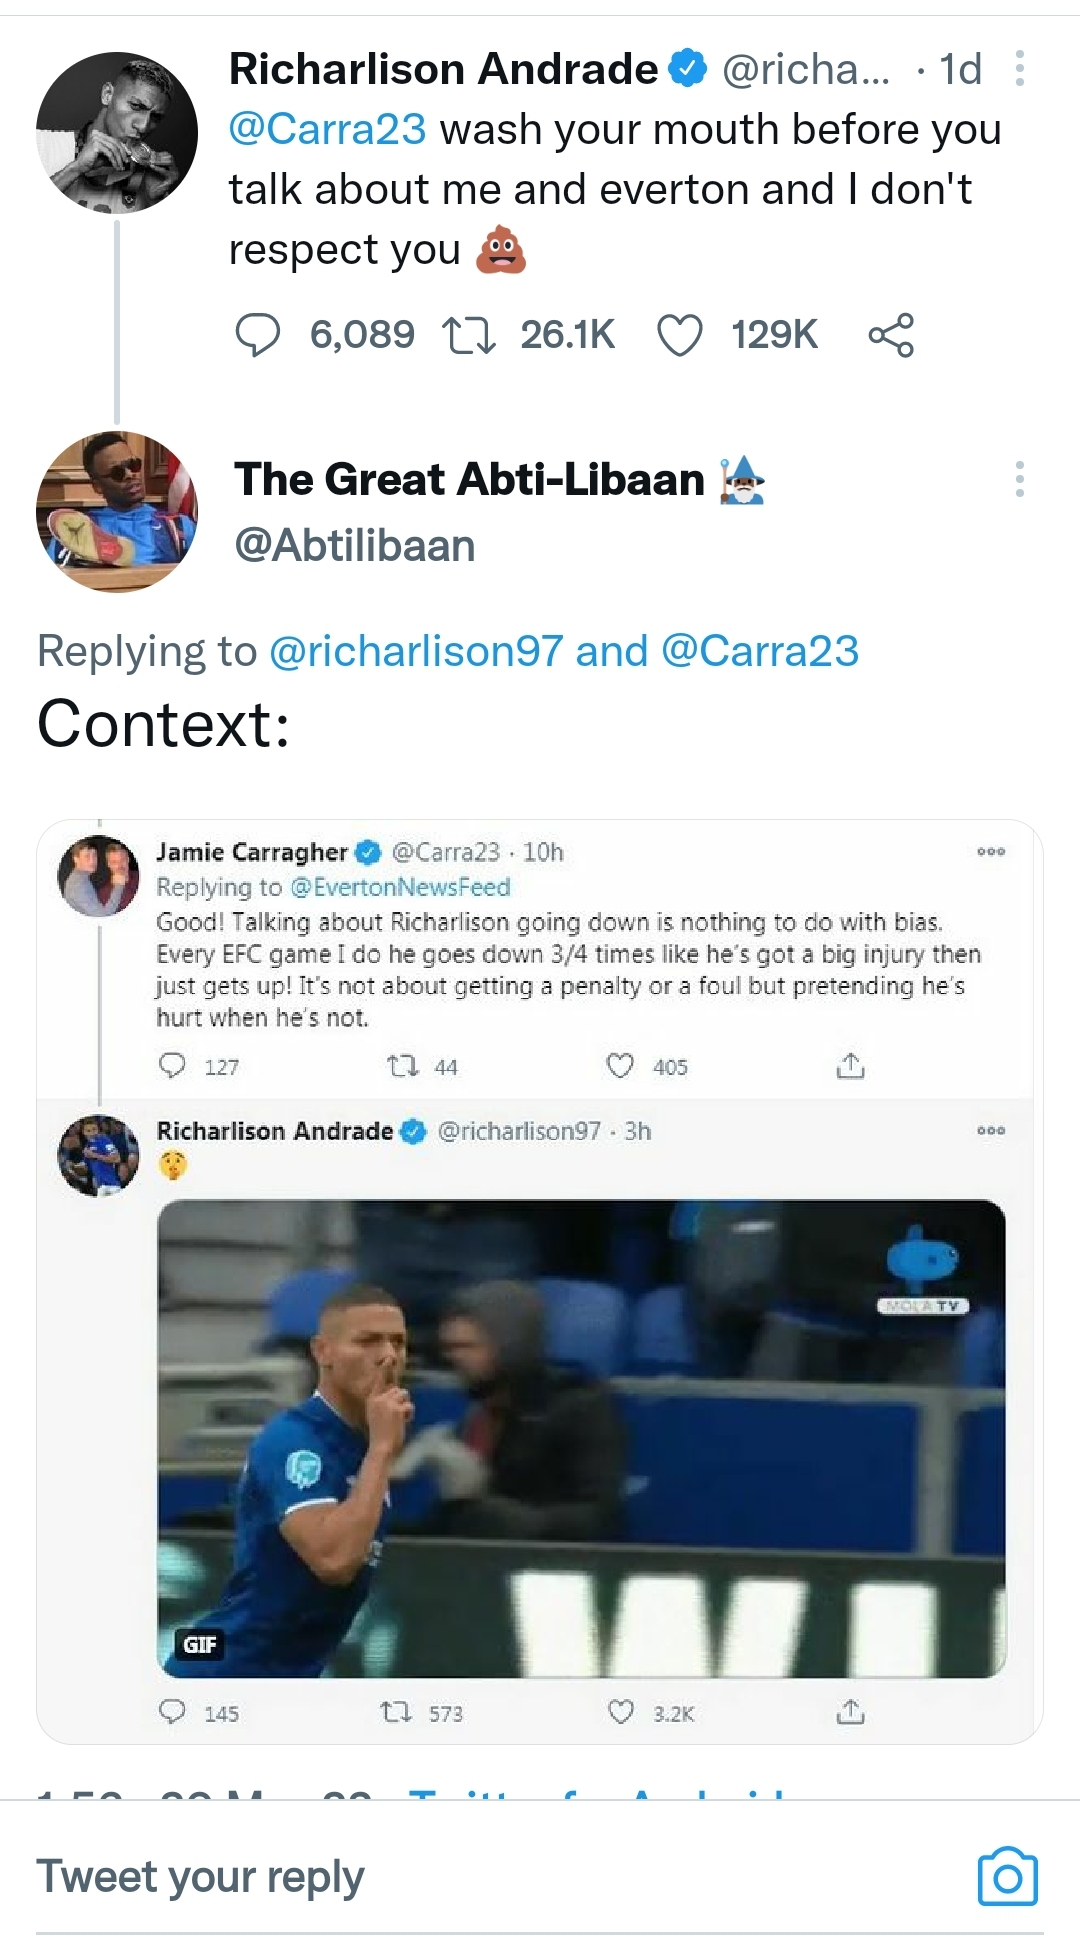Open Richarlison Andrade's profile from display name

pyautogui.click(x=443, y=69)
